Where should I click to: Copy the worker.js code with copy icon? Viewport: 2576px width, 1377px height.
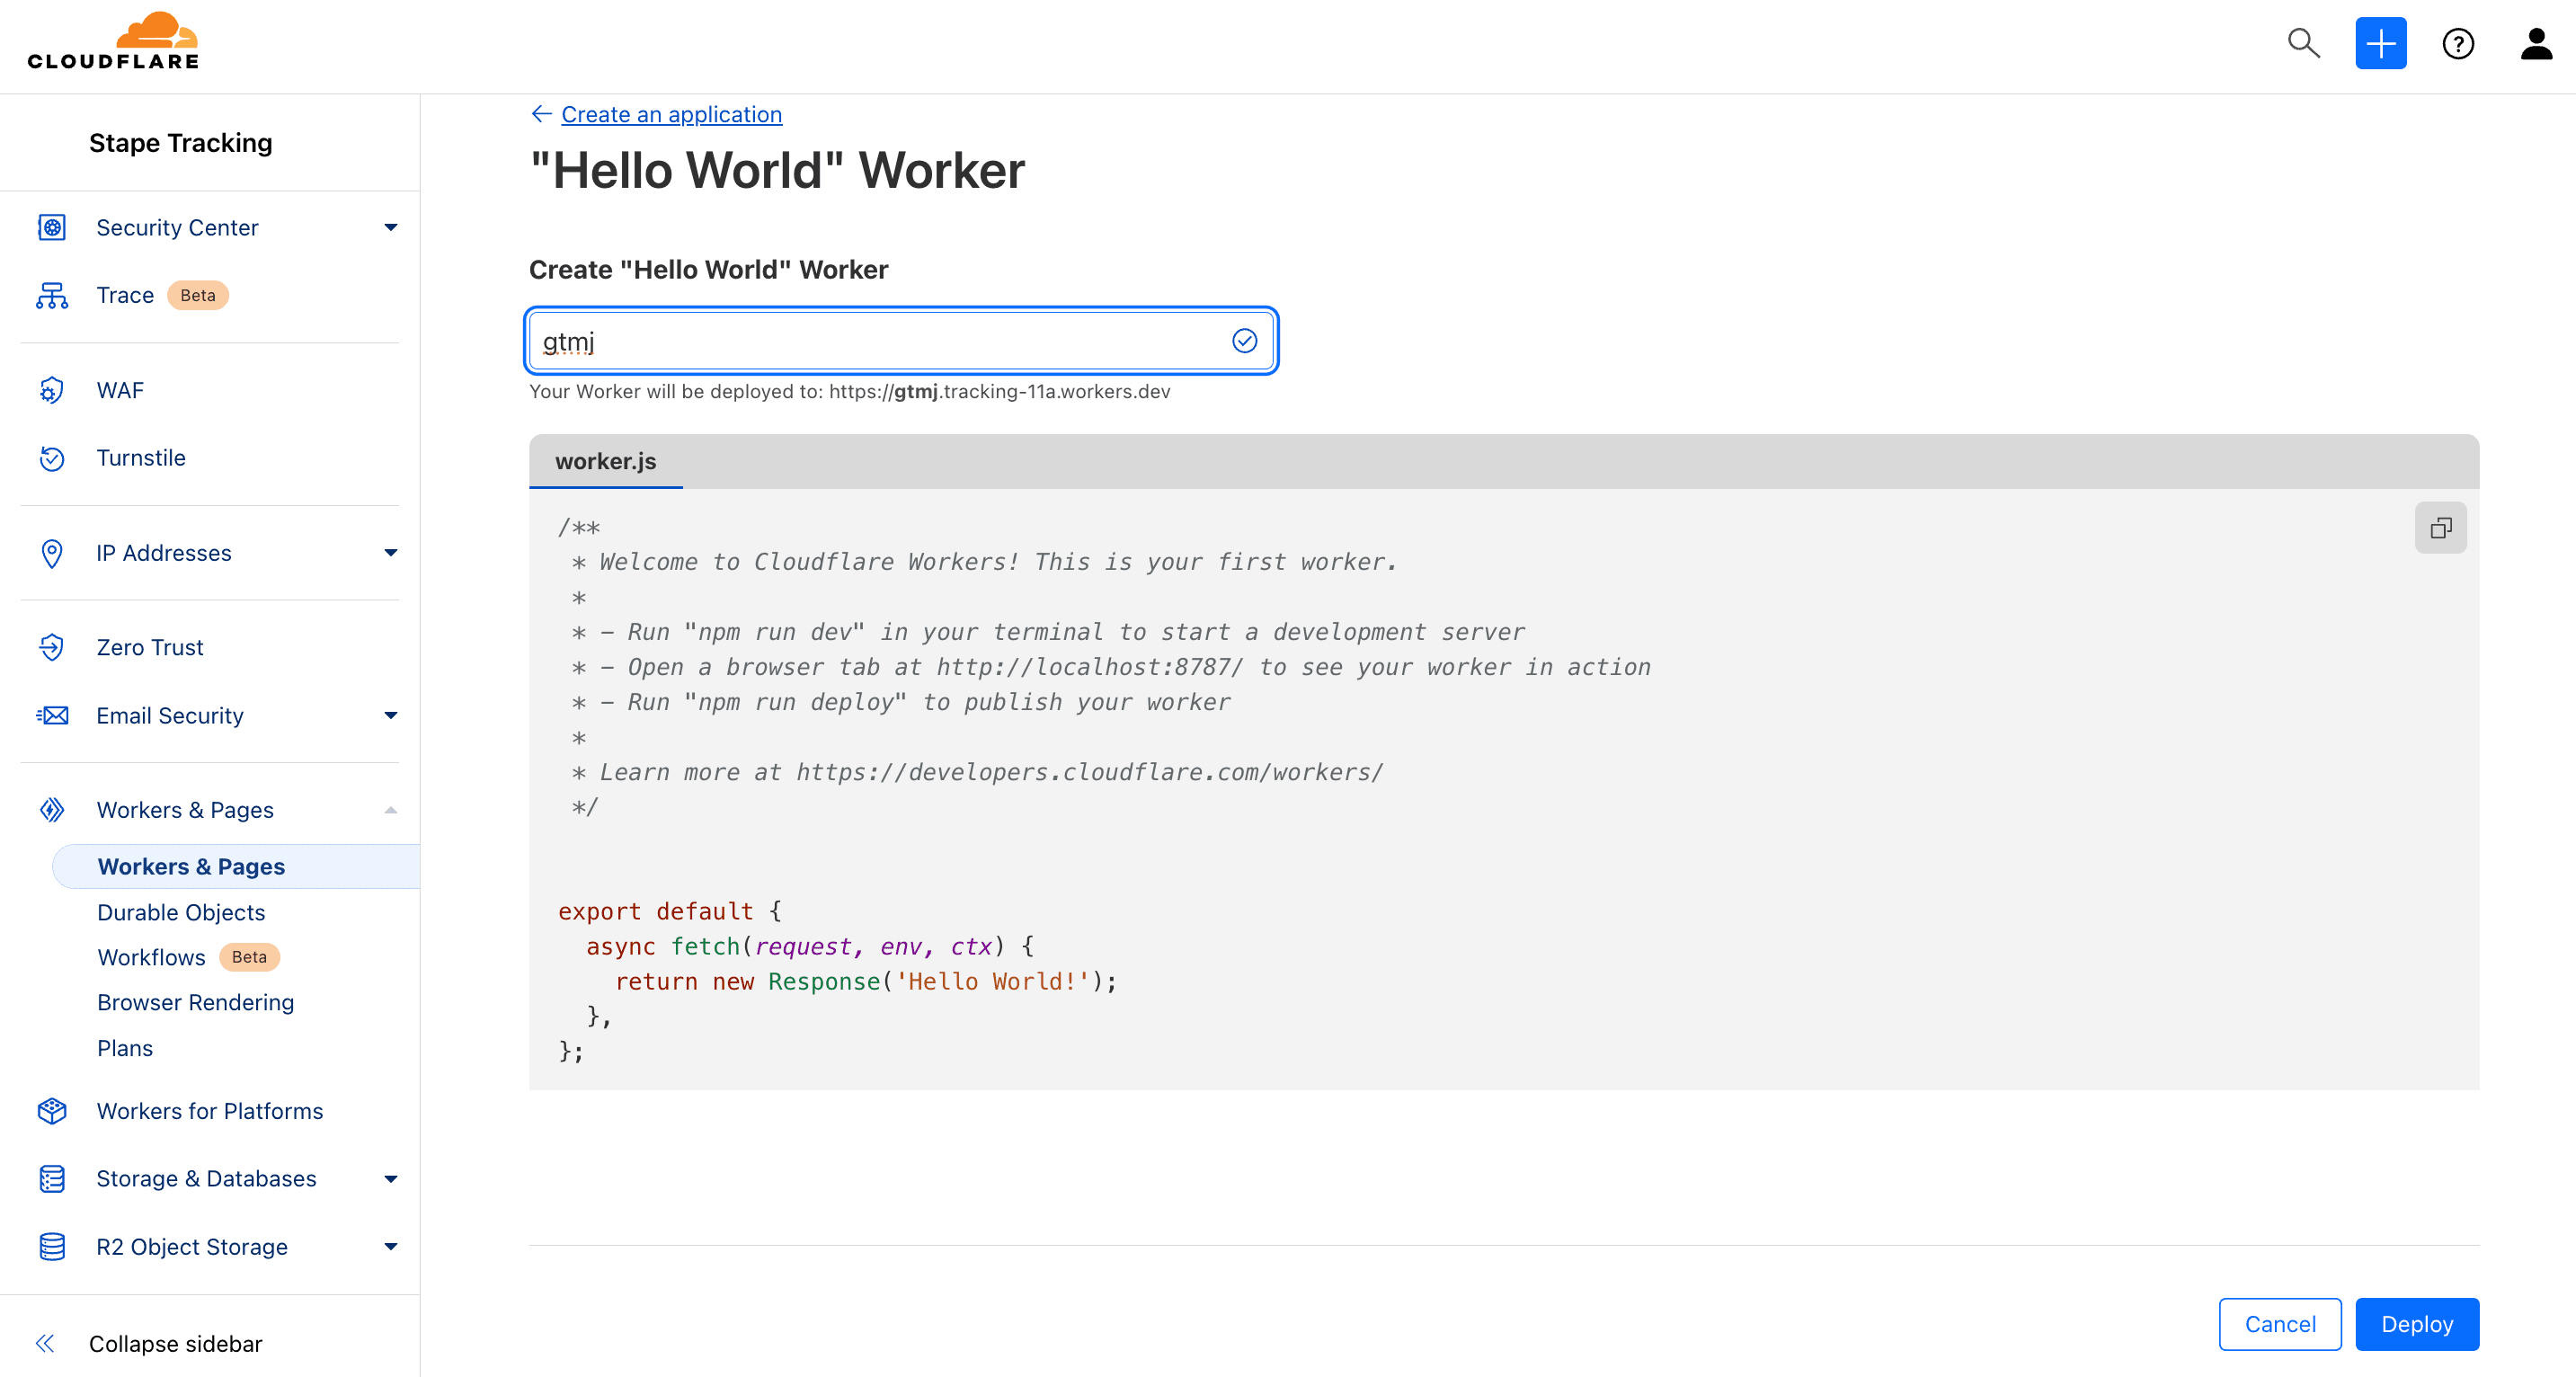tap(2440, 528)
